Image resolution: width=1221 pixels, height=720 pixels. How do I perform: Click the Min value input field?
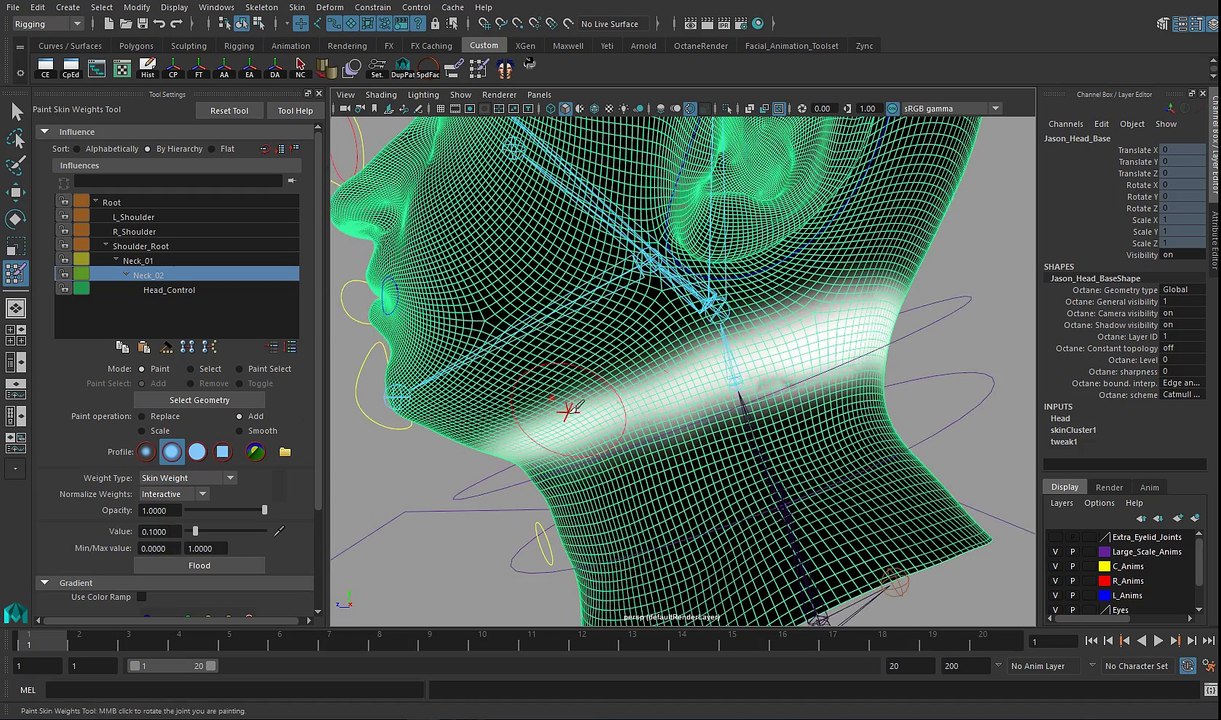tap(157, 548)
